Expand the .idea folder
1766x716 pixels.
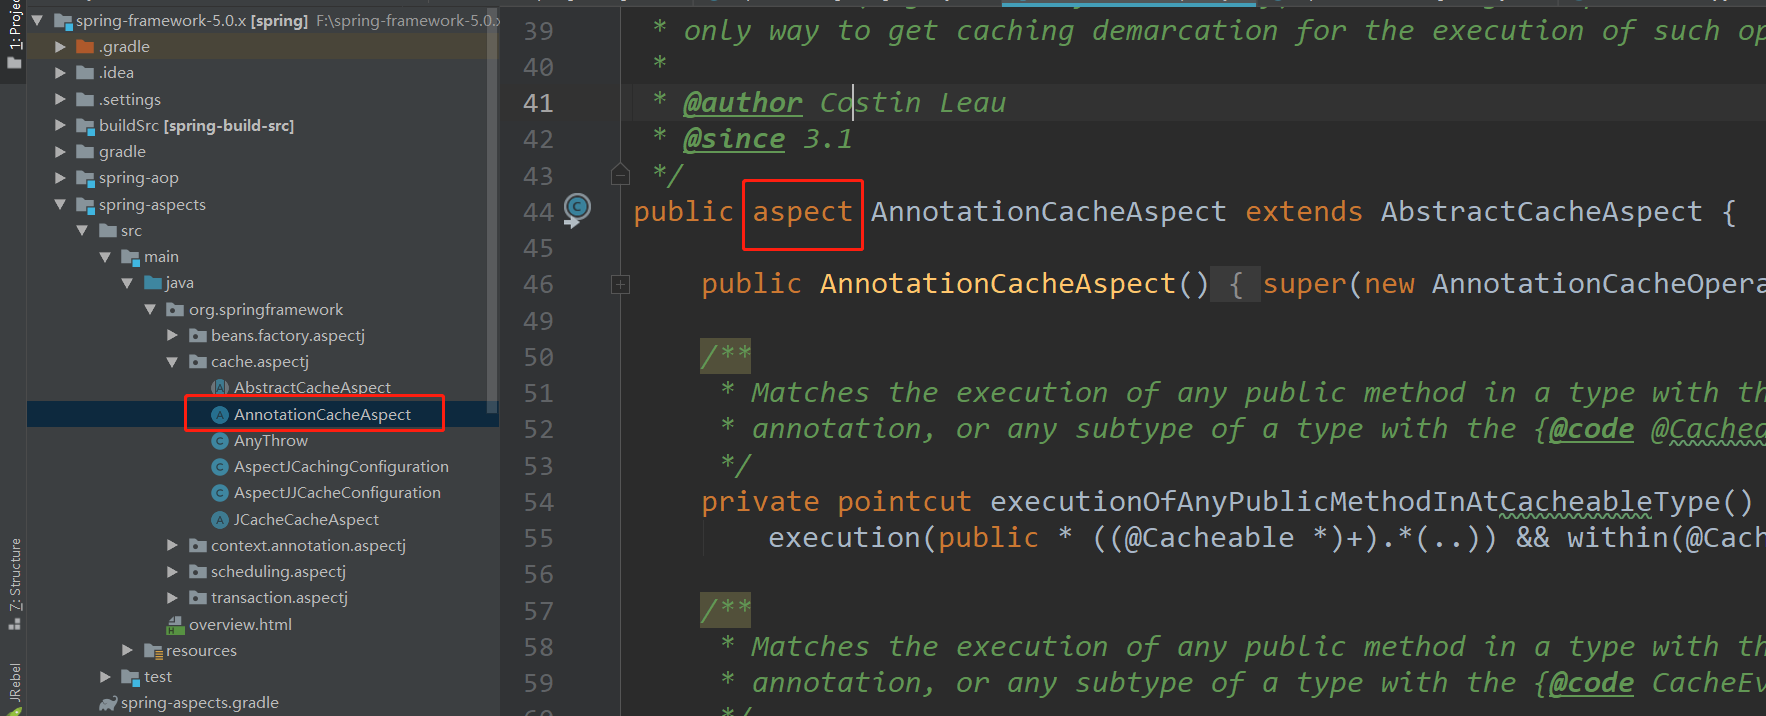[60, 73]
